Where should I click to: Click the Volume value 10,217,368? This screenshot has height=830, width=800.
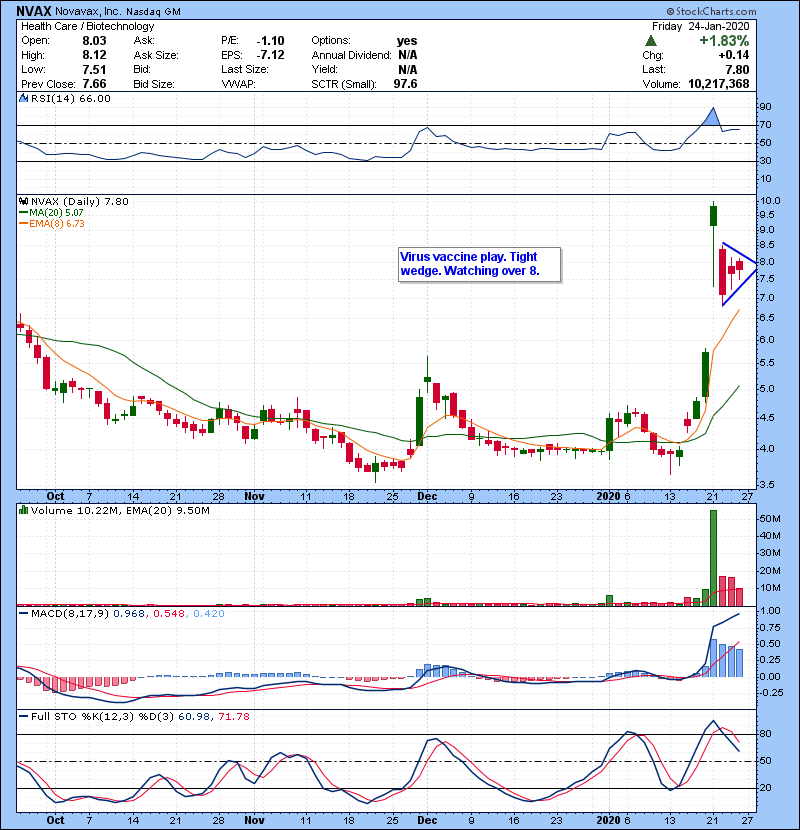pyautogui.click(x=718, y=84)
